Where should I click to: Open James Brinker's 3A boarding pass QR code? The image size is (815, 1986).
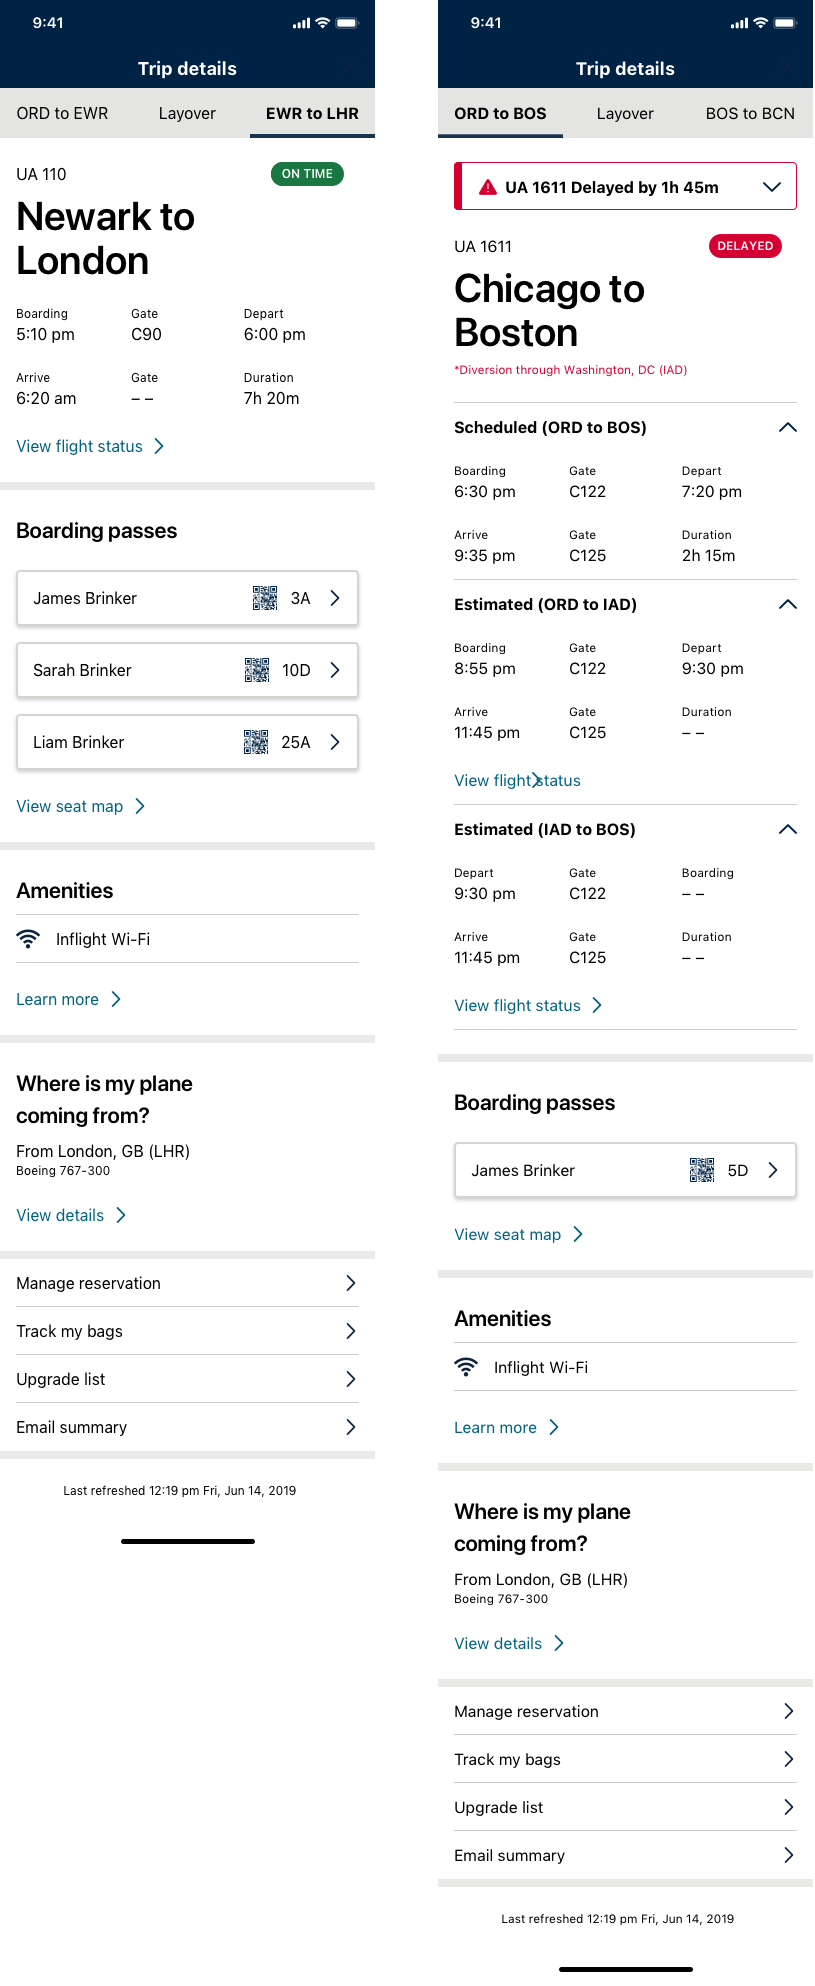(x=265, y=598)
